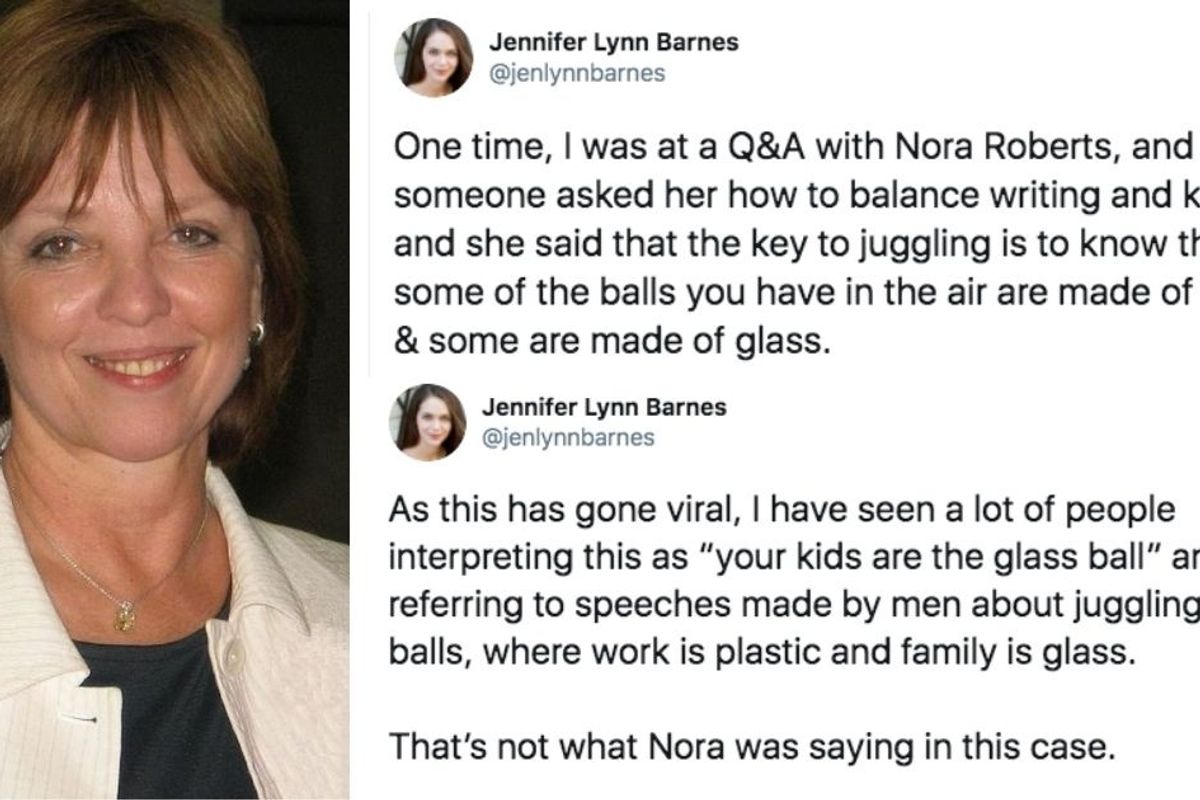Click the line "That's not what Nora was saying"
1200x800 pixels.
pyautogui.click(x=748, y=747)
